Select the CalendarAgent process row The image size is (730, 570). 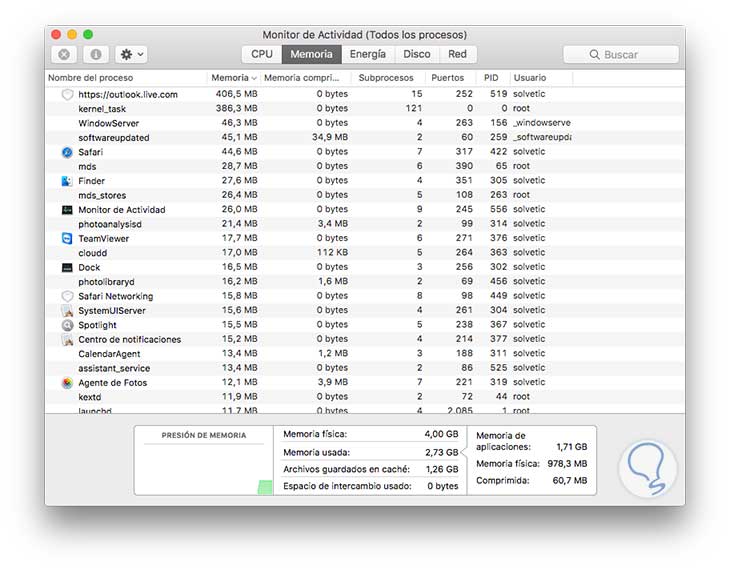pos(365,354)
